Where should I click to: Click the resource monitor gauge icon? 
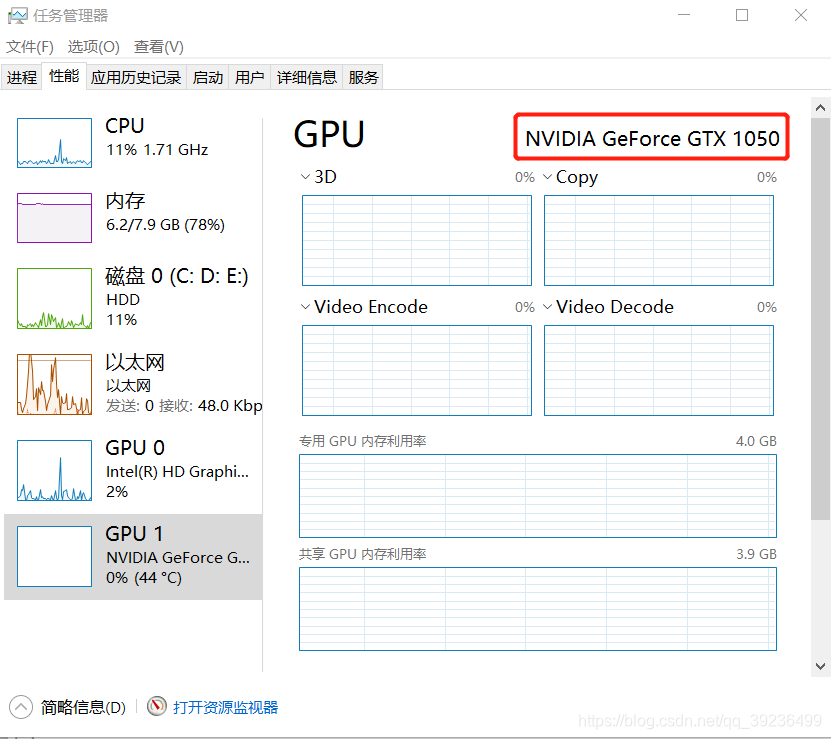coord(156,706)
